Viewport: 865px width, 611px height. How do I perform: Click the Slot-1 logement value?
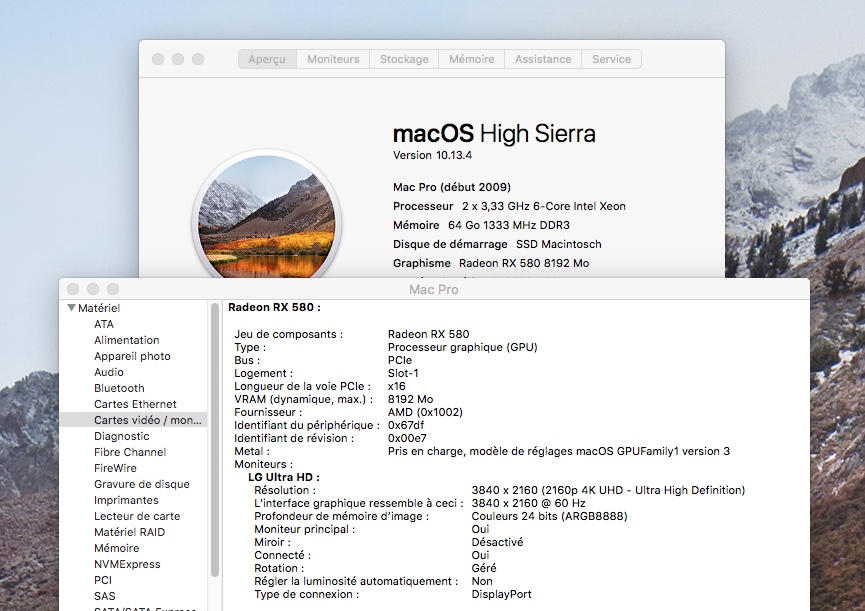tap(403, 373)
